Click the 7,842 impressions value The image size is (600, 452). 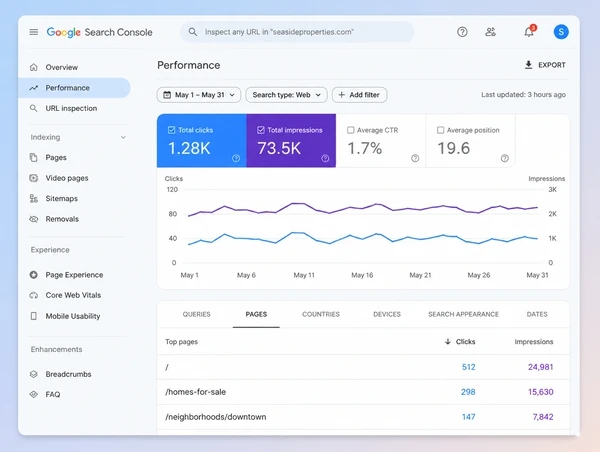tap(543, 417)
